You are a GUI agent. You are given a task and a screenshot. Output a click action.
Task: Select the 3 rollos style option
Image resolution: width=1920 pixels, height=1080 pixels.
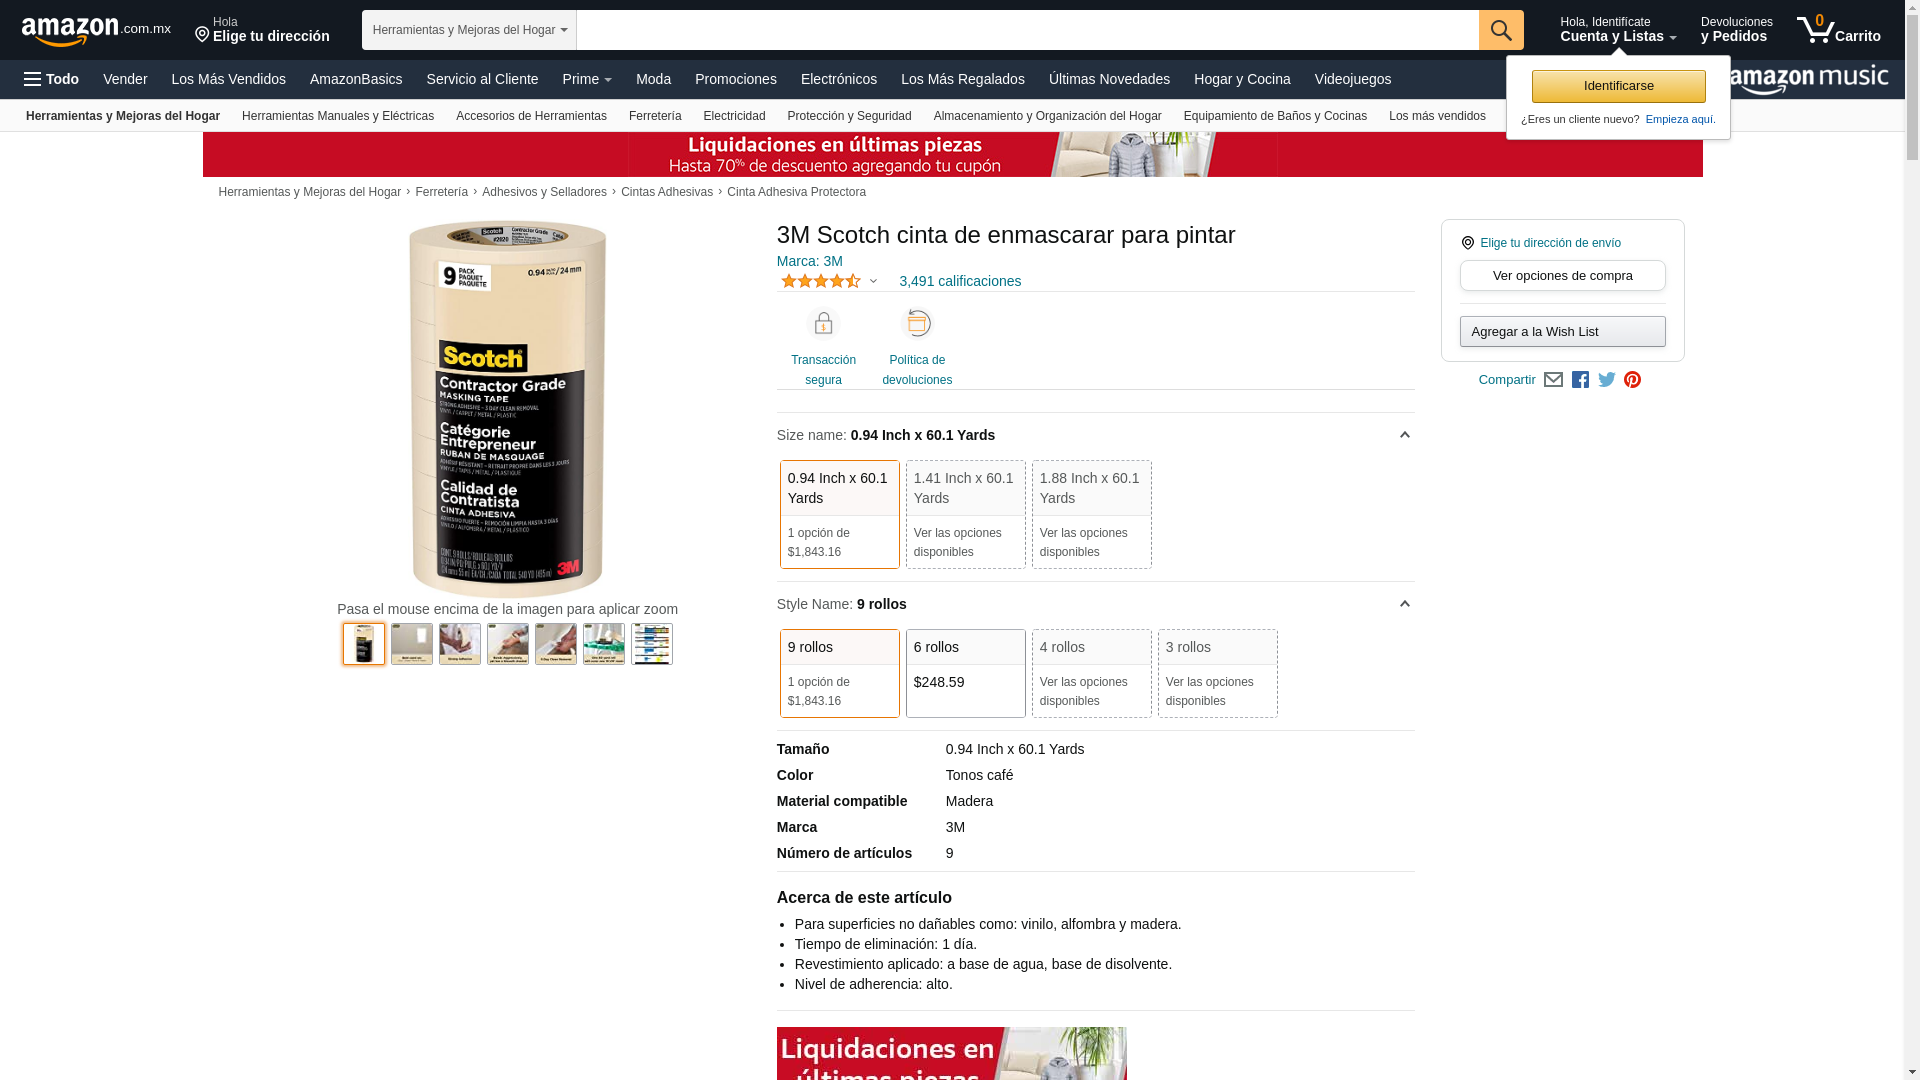1217,673
